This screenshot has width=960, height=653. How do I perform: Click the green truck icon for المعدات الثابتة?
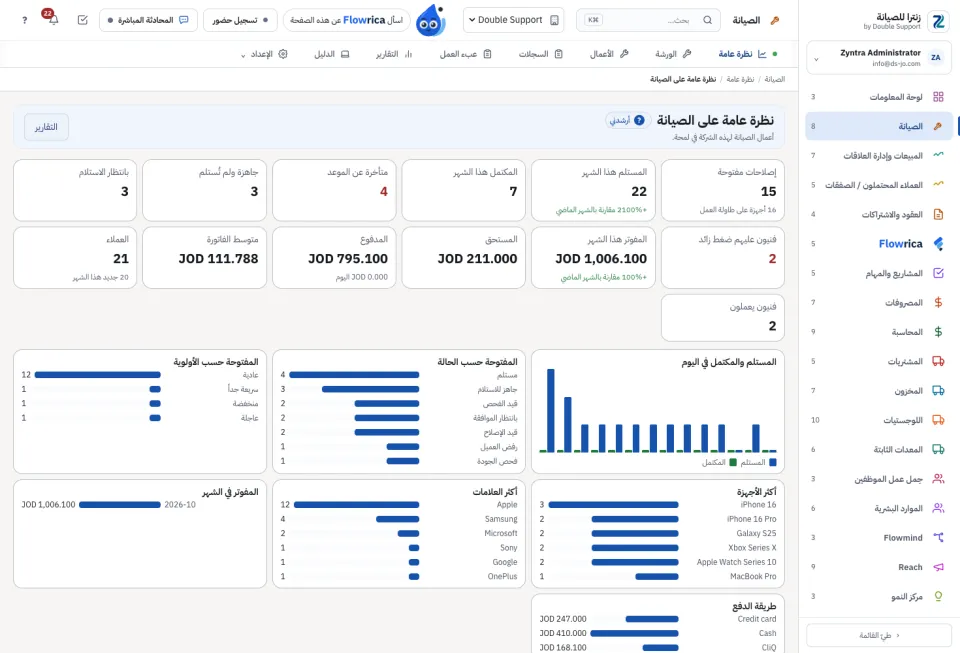[x=938, y=449]
